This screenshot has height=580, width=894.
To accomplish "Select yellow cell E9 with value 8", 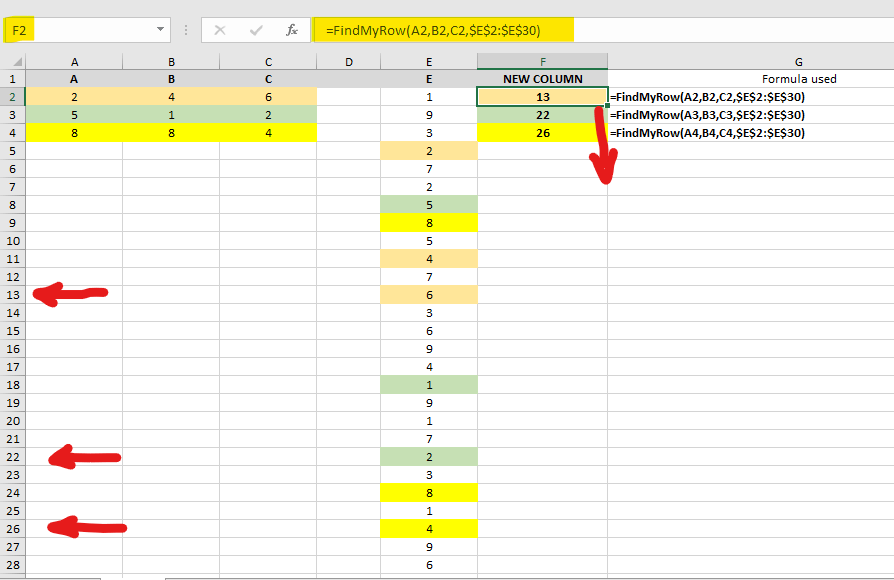I will click(x=429, y=223).
